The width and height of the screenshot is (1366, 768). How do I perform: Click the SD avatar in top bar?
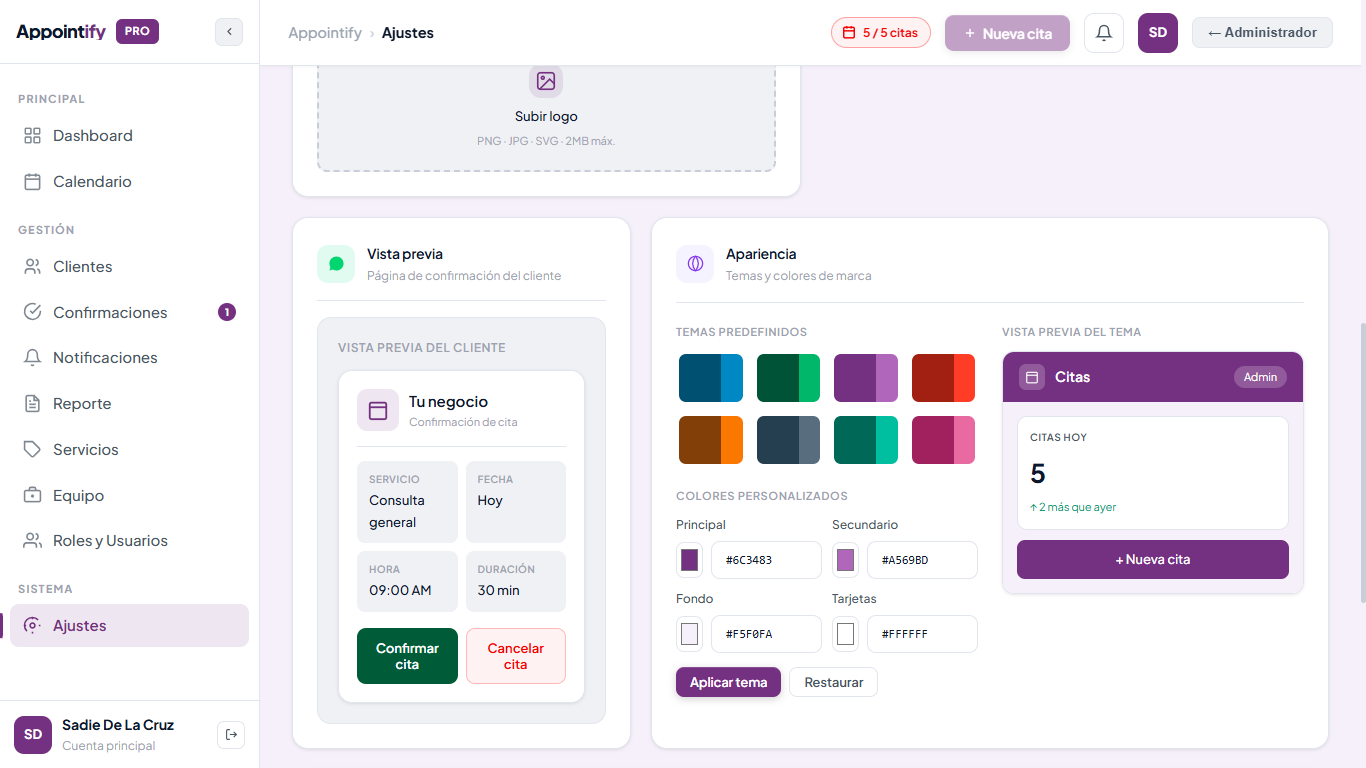tap(1158, 33)
